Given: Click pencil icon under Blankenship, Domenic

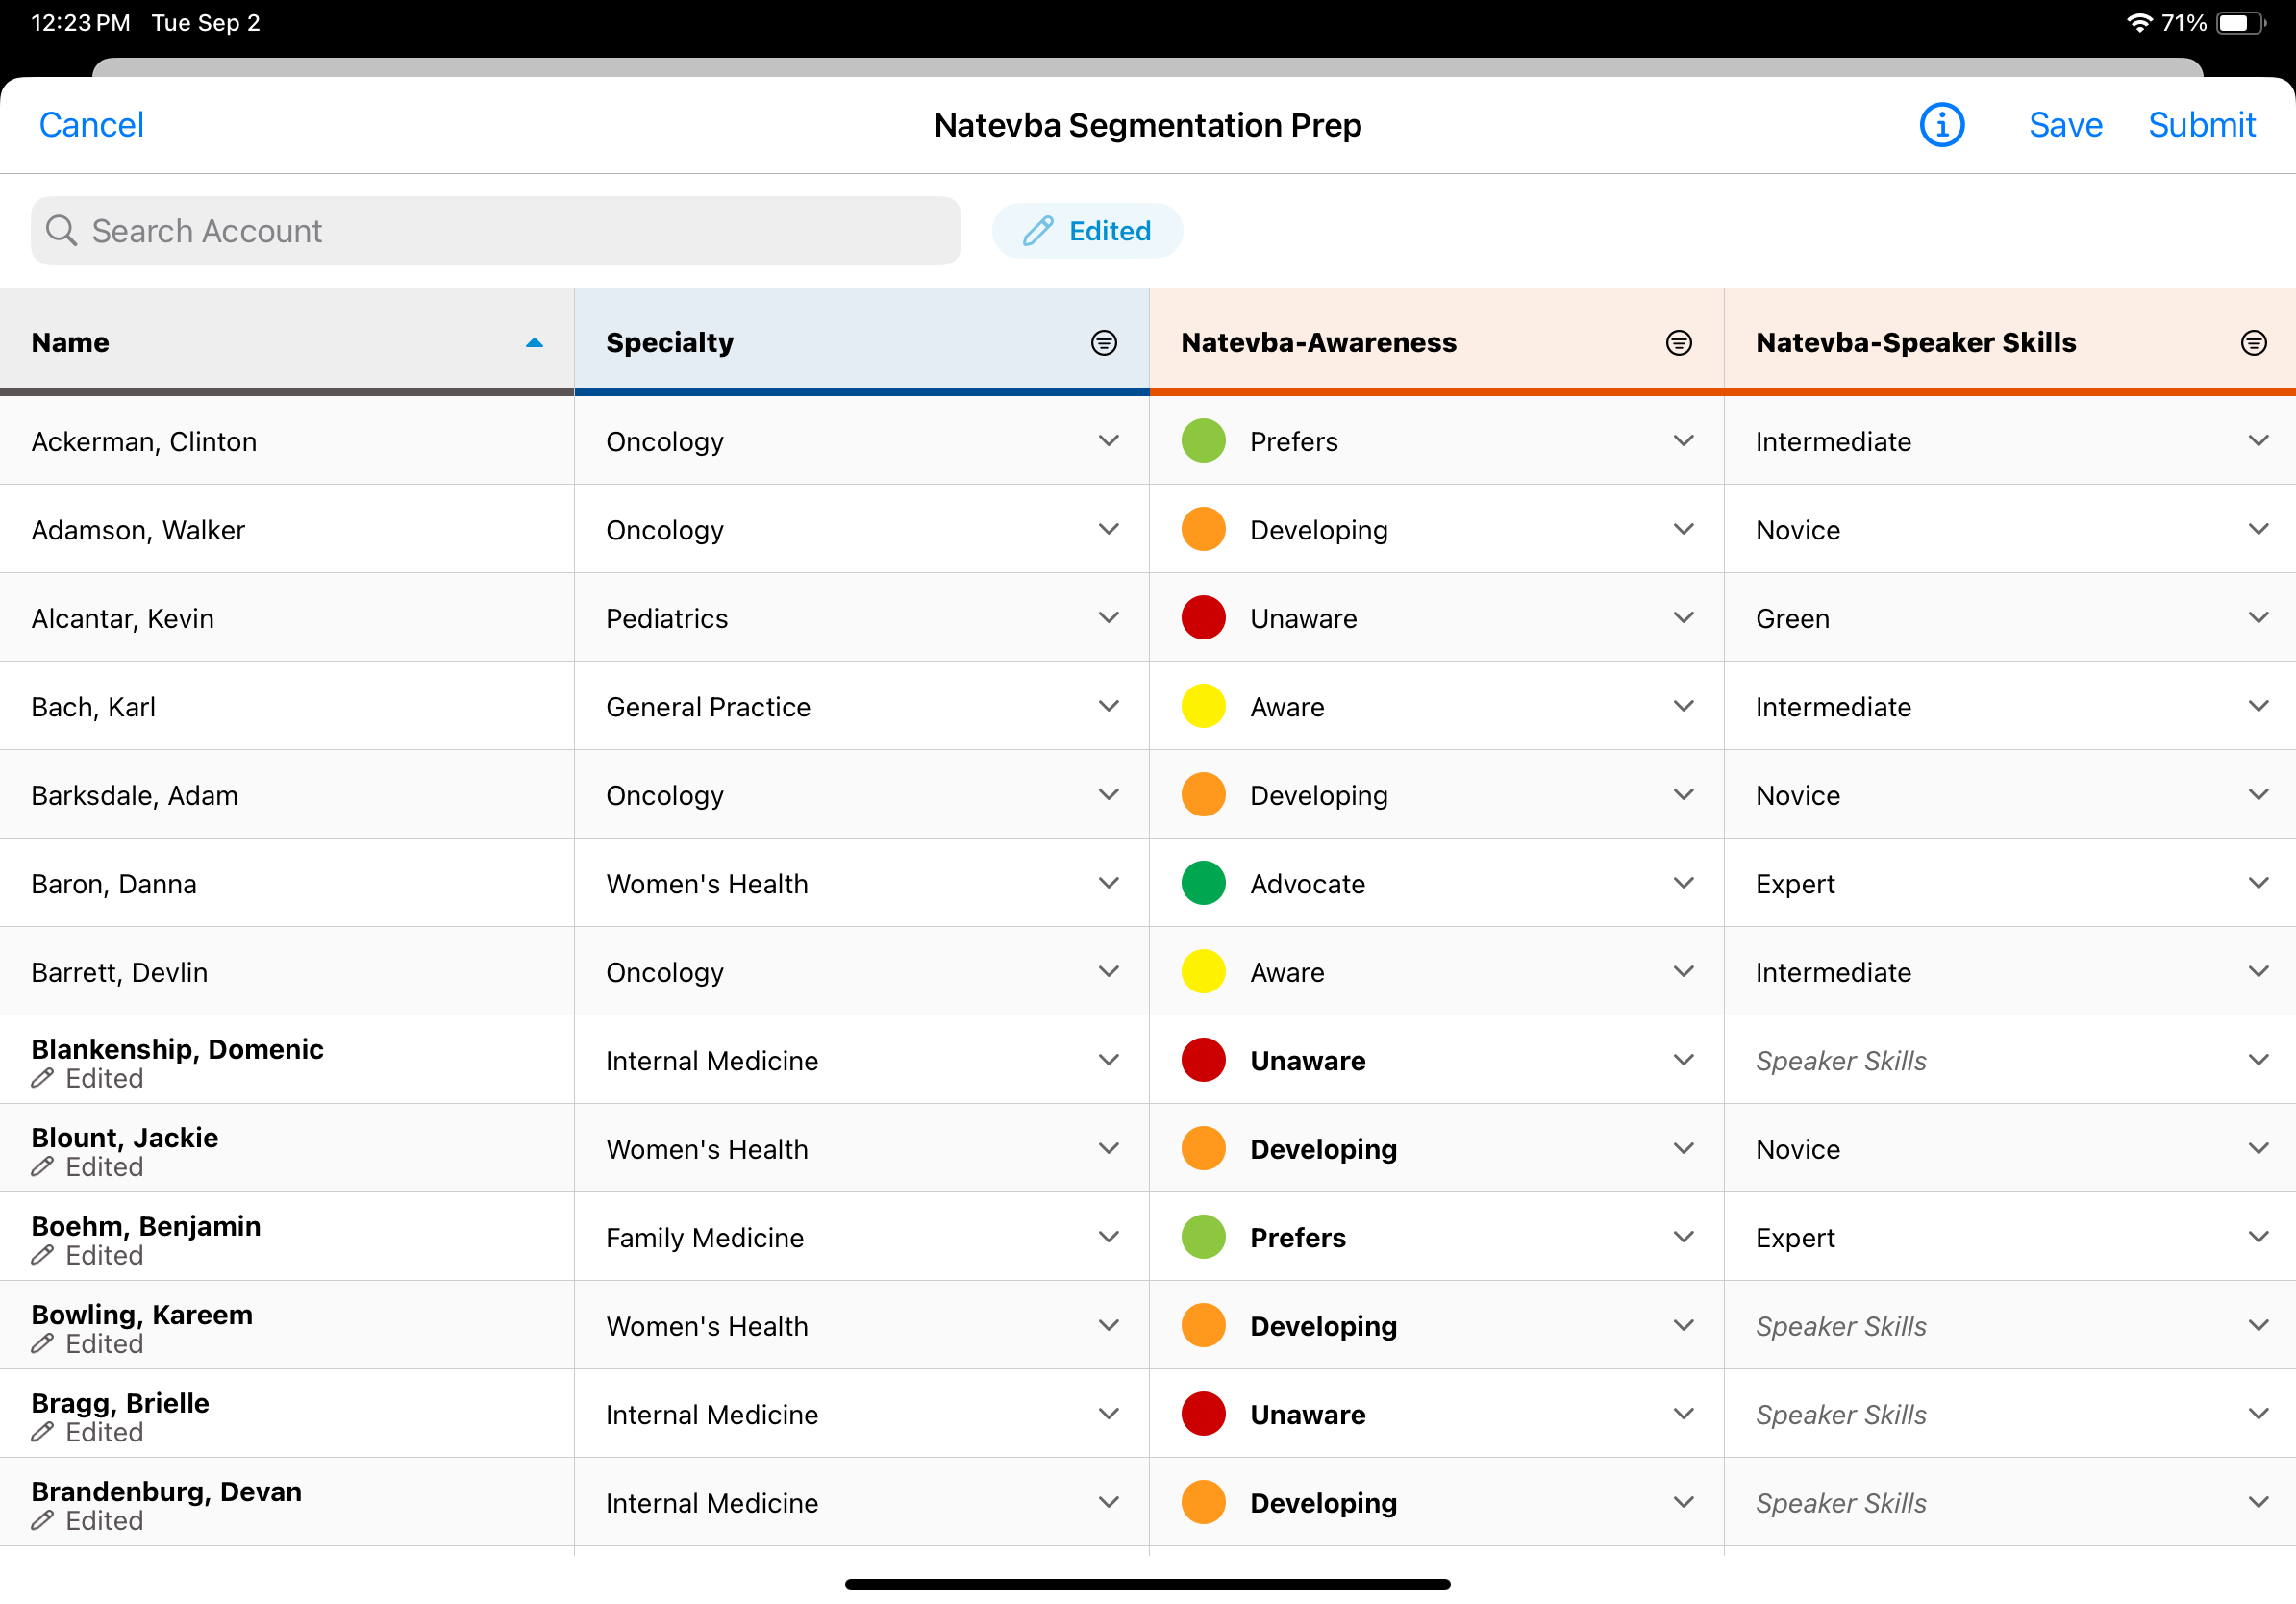Looking at the screenshot, I should click(x=42, y=1078).
